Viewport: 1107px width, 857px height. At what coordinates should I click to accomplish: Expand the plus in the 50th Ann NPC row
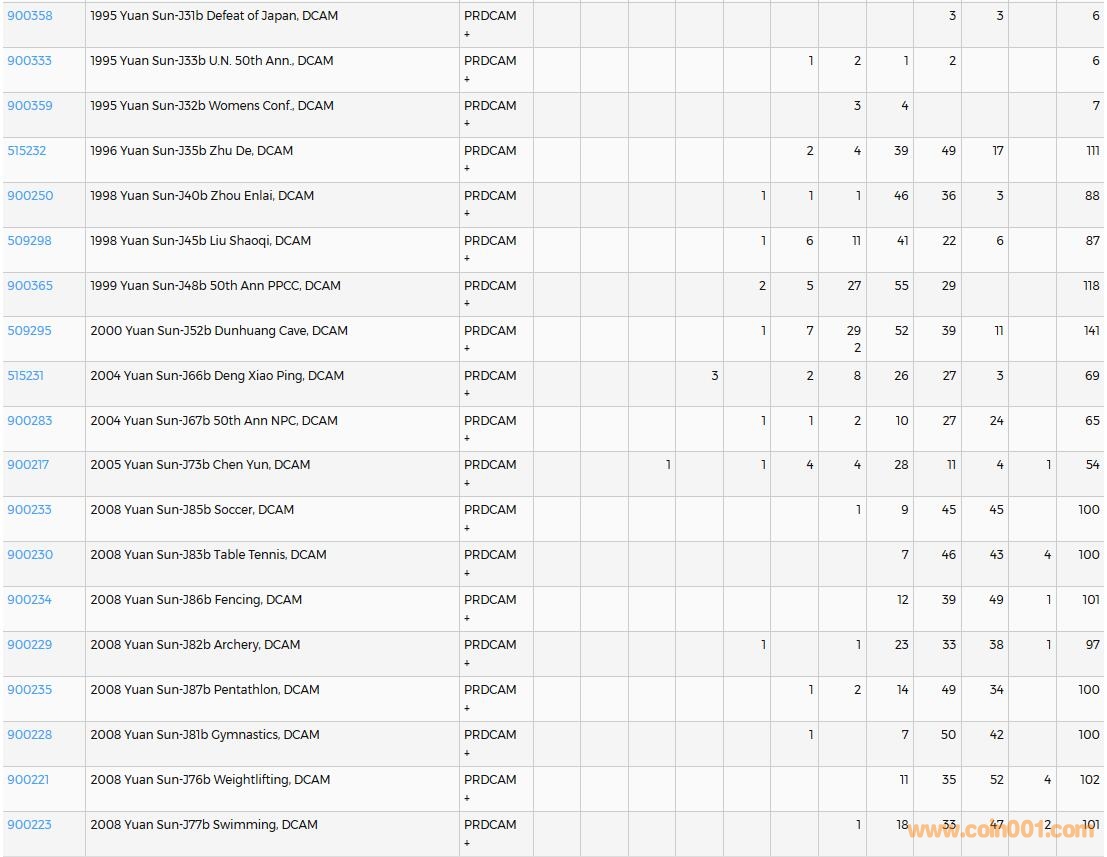467,438
